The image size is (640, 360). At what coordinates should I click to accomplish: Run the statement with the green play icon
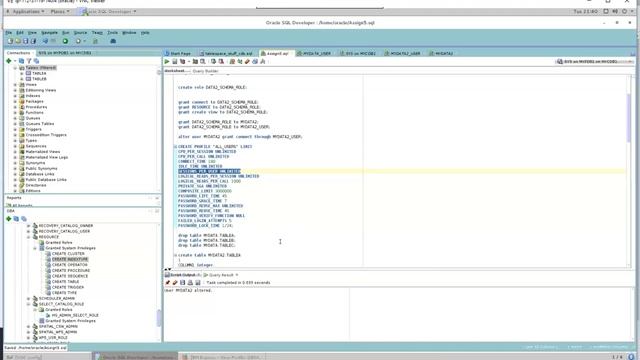pos(167,62)
